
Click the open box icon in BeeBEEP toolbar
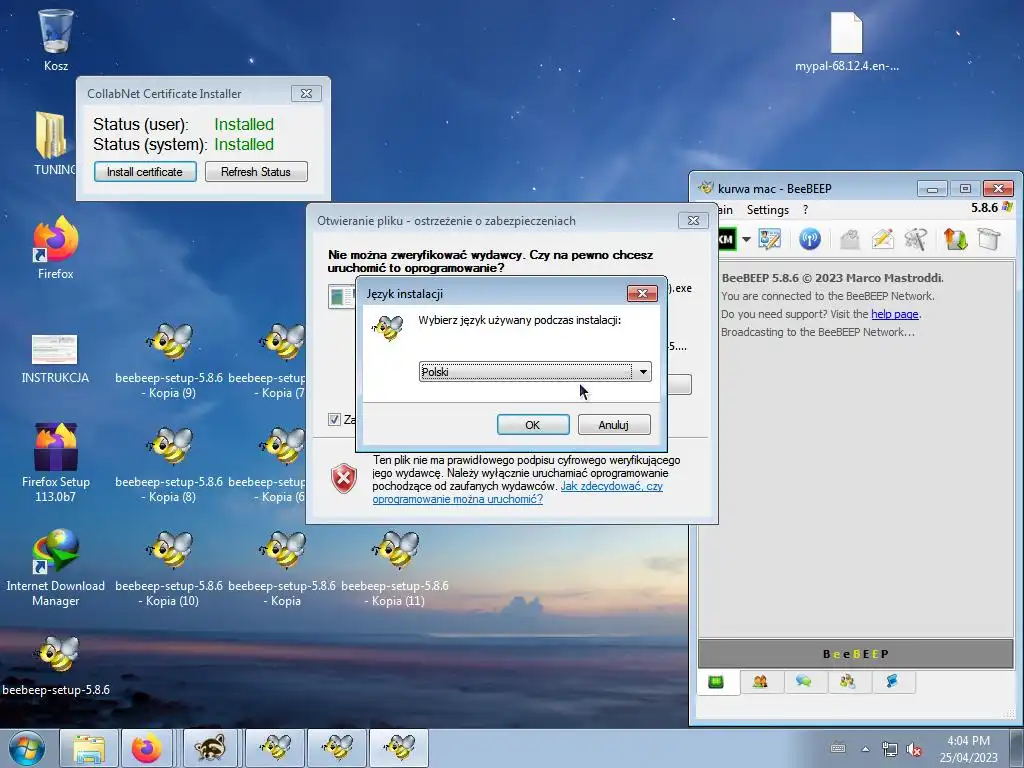[x=989, y=239]
